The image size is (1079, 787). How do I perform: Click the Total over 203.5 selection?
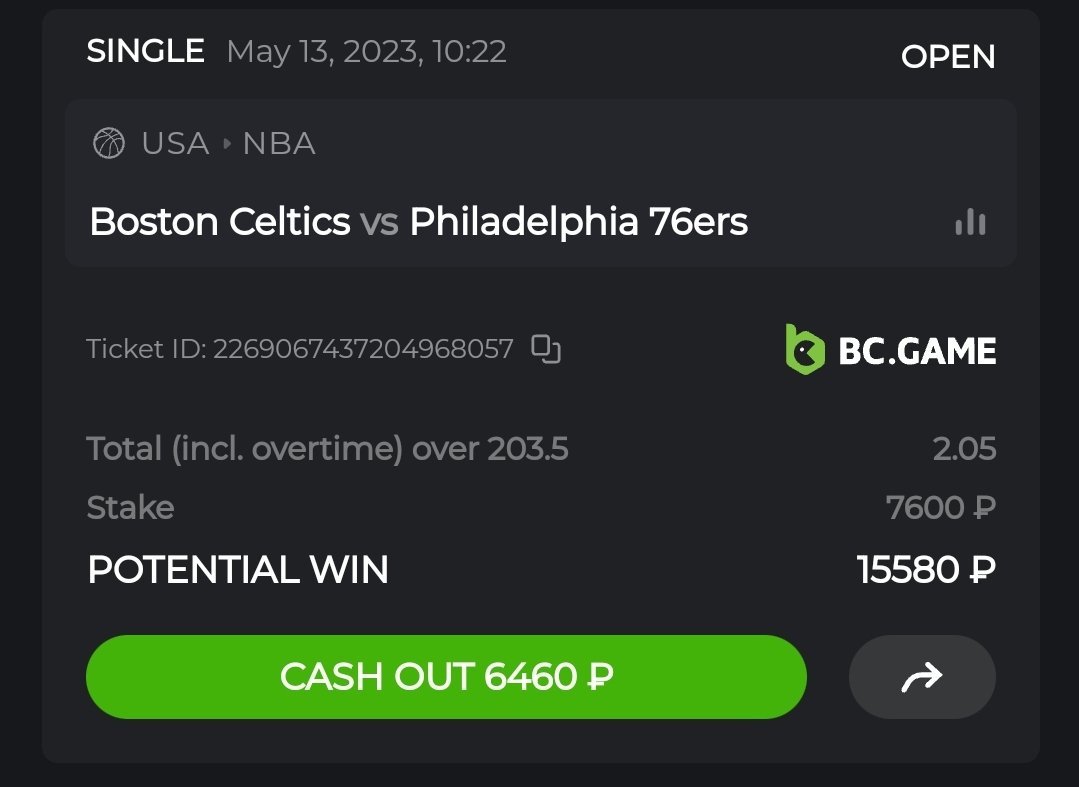point(327,449)
